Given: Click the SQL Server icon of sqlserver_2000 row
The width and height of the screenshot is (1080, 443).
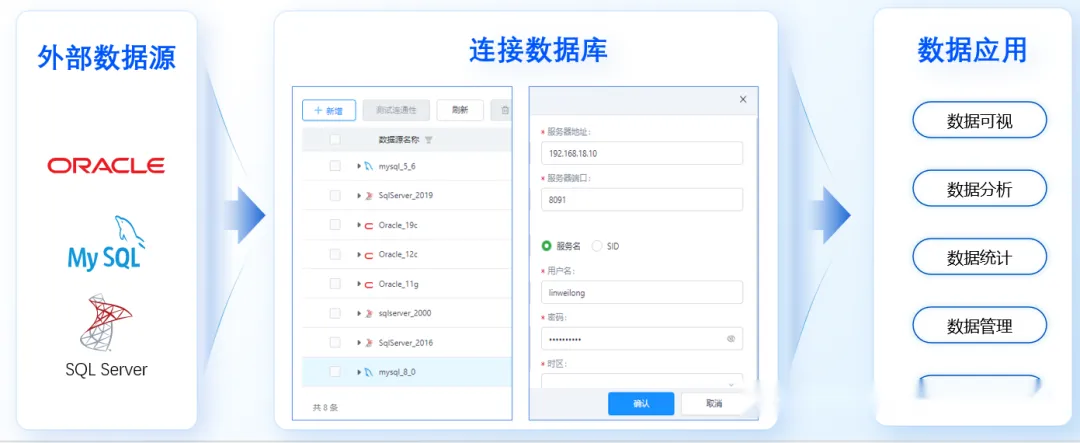Looking at the screenshot, I should [x=369, y=313].
